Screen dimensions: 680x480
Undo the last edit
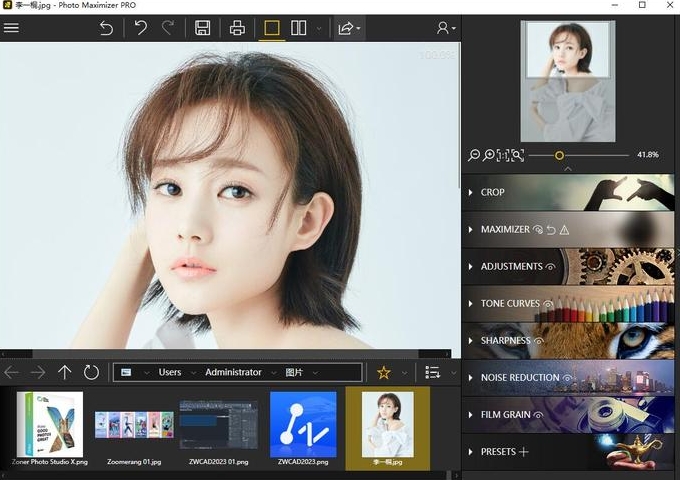click(x=141, y=28)
